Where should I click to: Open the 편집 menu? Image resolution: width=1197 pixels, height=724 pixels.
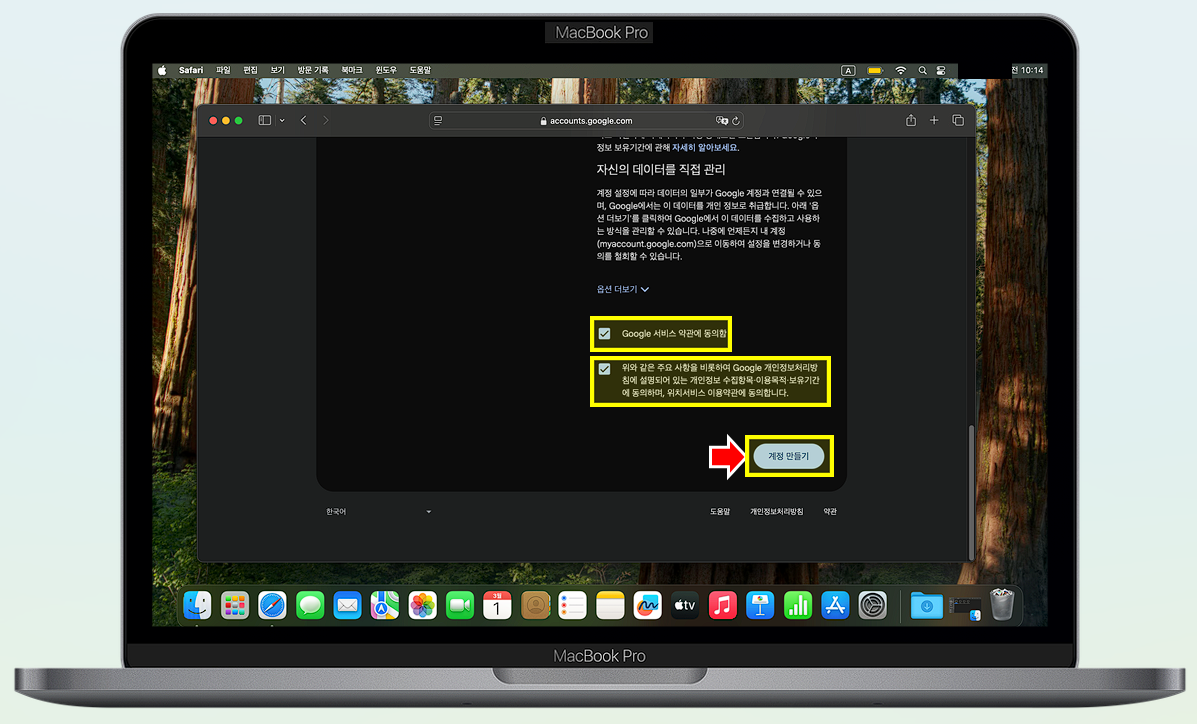pos(250,70)
